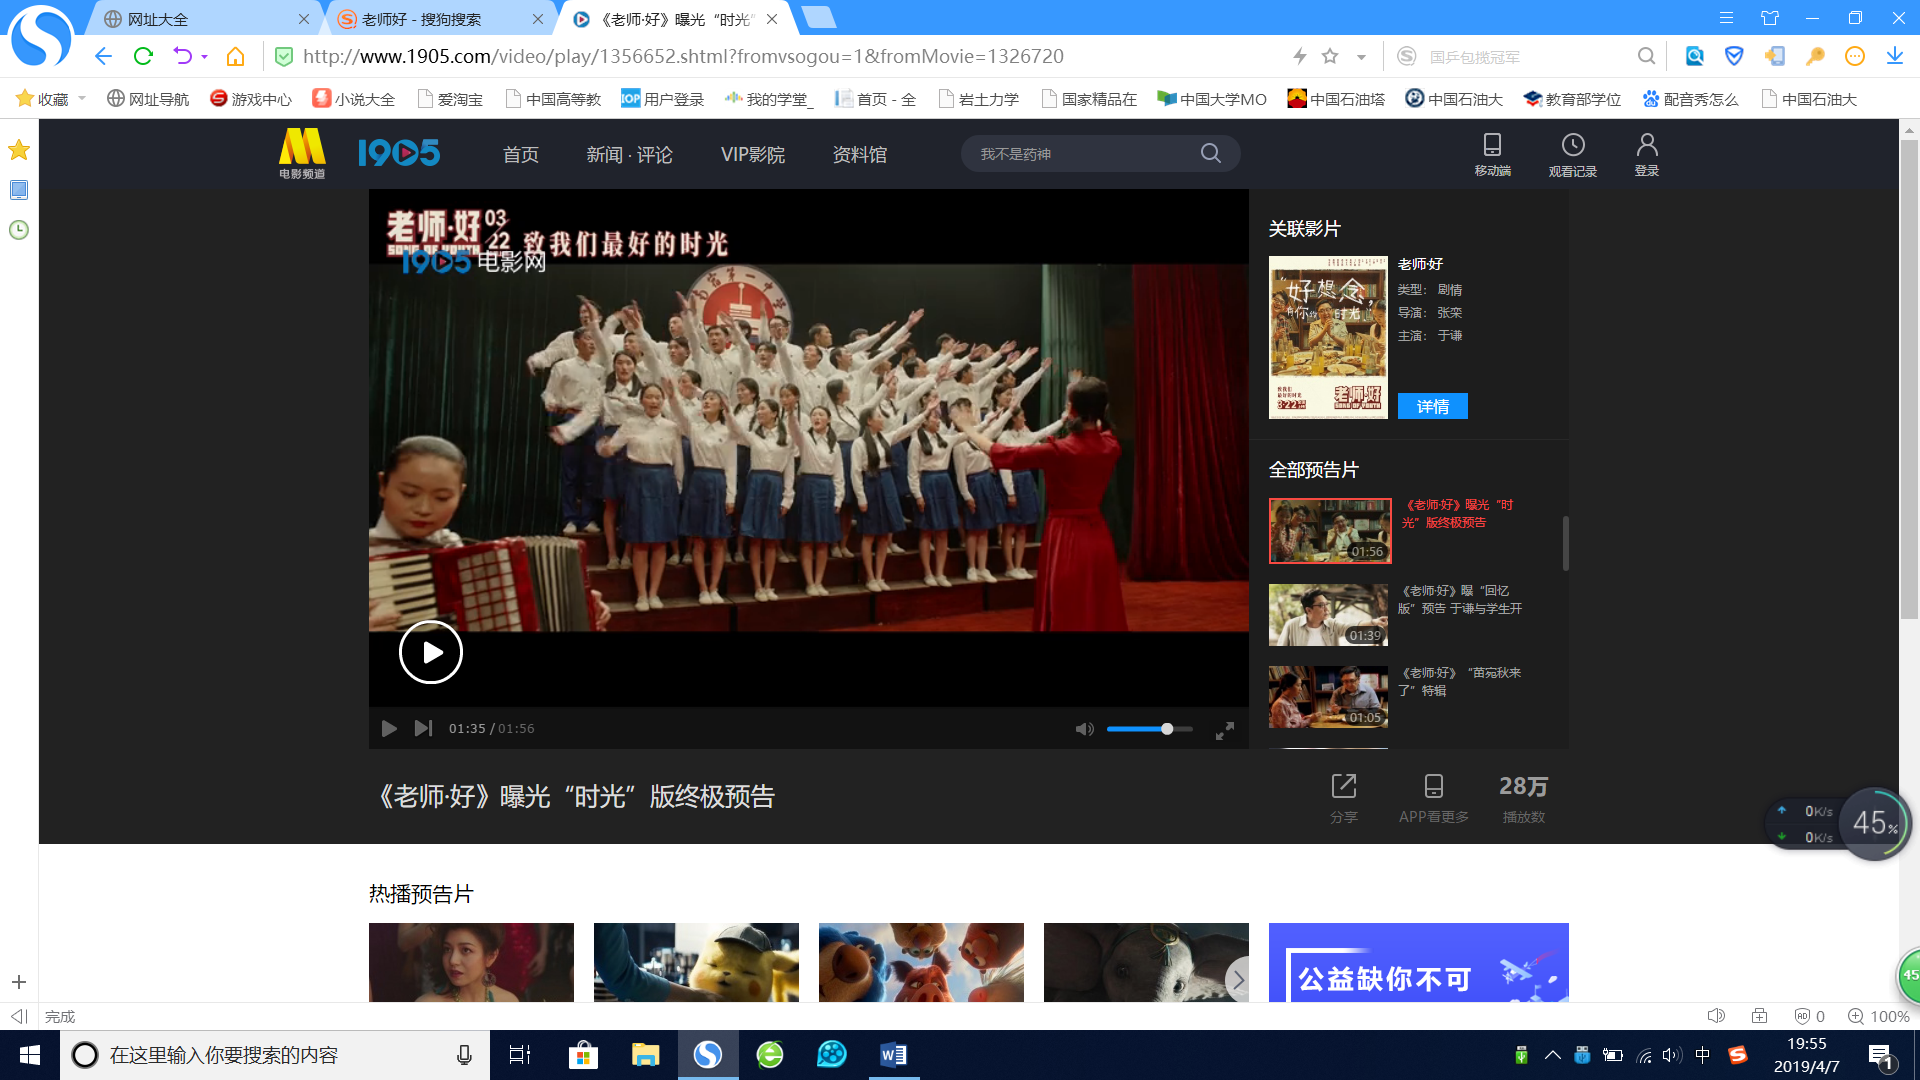Open the VIP影院 navigation item

[x=752, y=154]
